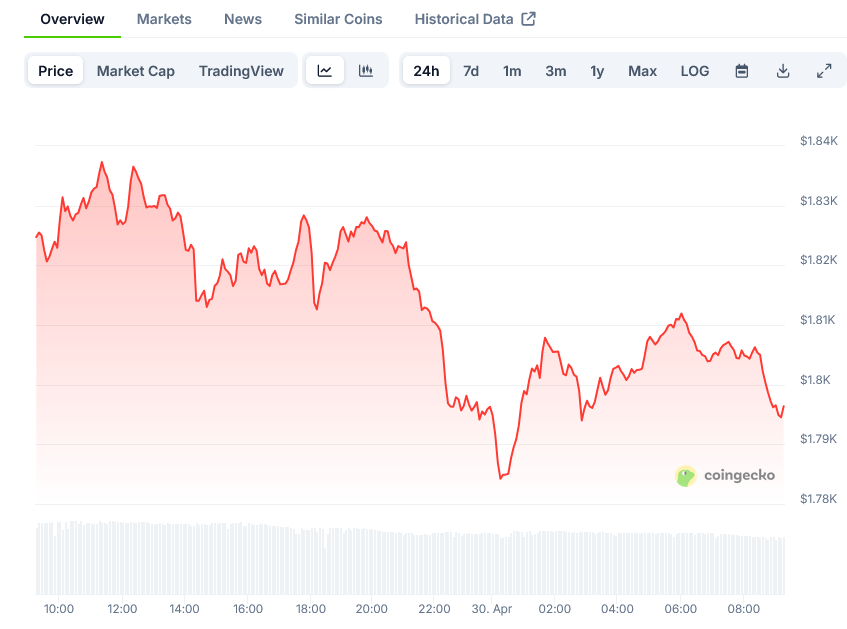
Task: Toggle LOG scale on chart
Action: [x=695, y=71]
